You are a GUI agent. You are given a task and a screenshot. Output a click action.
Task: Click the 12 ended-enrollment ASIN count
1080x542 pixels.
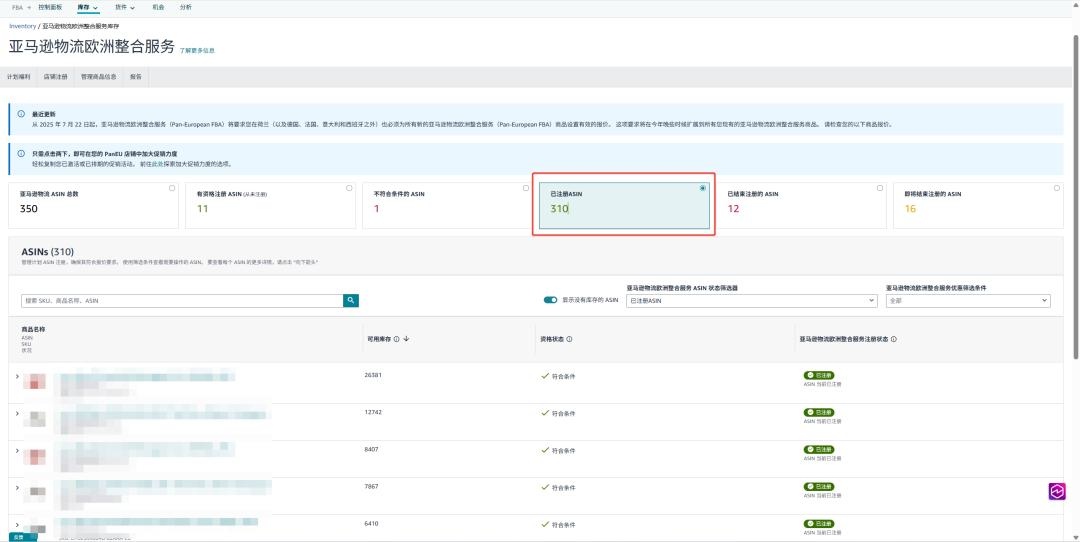pos(733,209)
